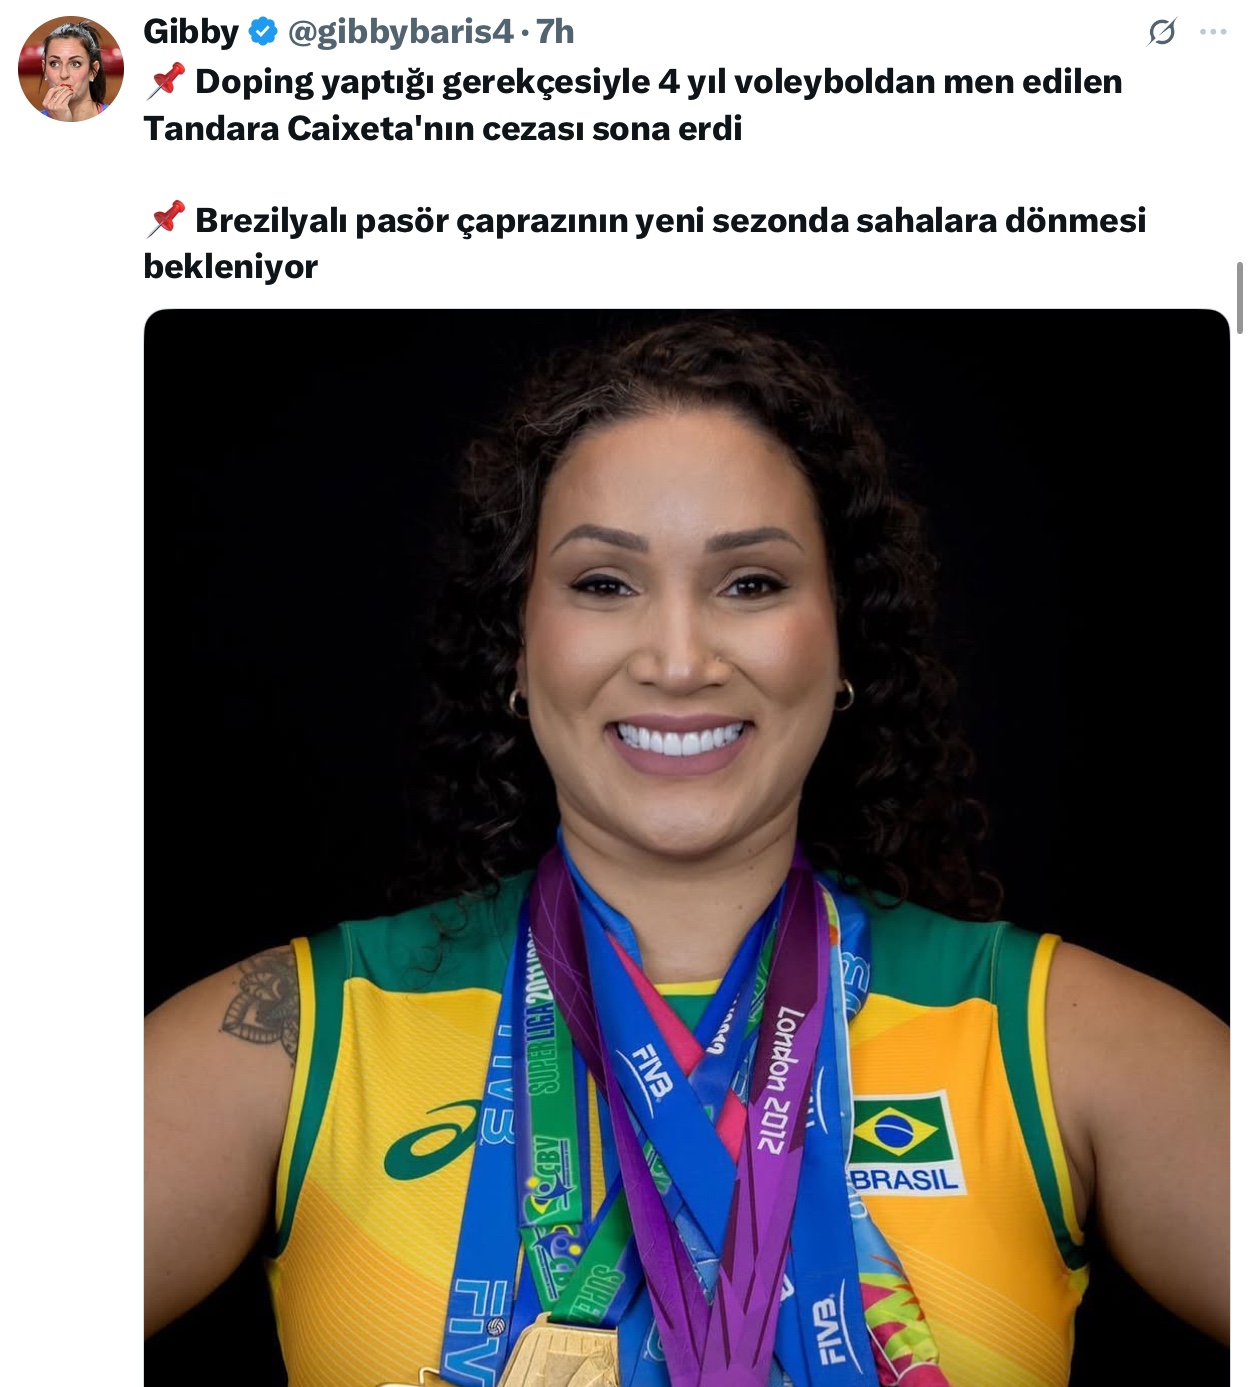Open the post via 7h timestamp
The image size is (1249, 1387).
click(x=555, y=32)
